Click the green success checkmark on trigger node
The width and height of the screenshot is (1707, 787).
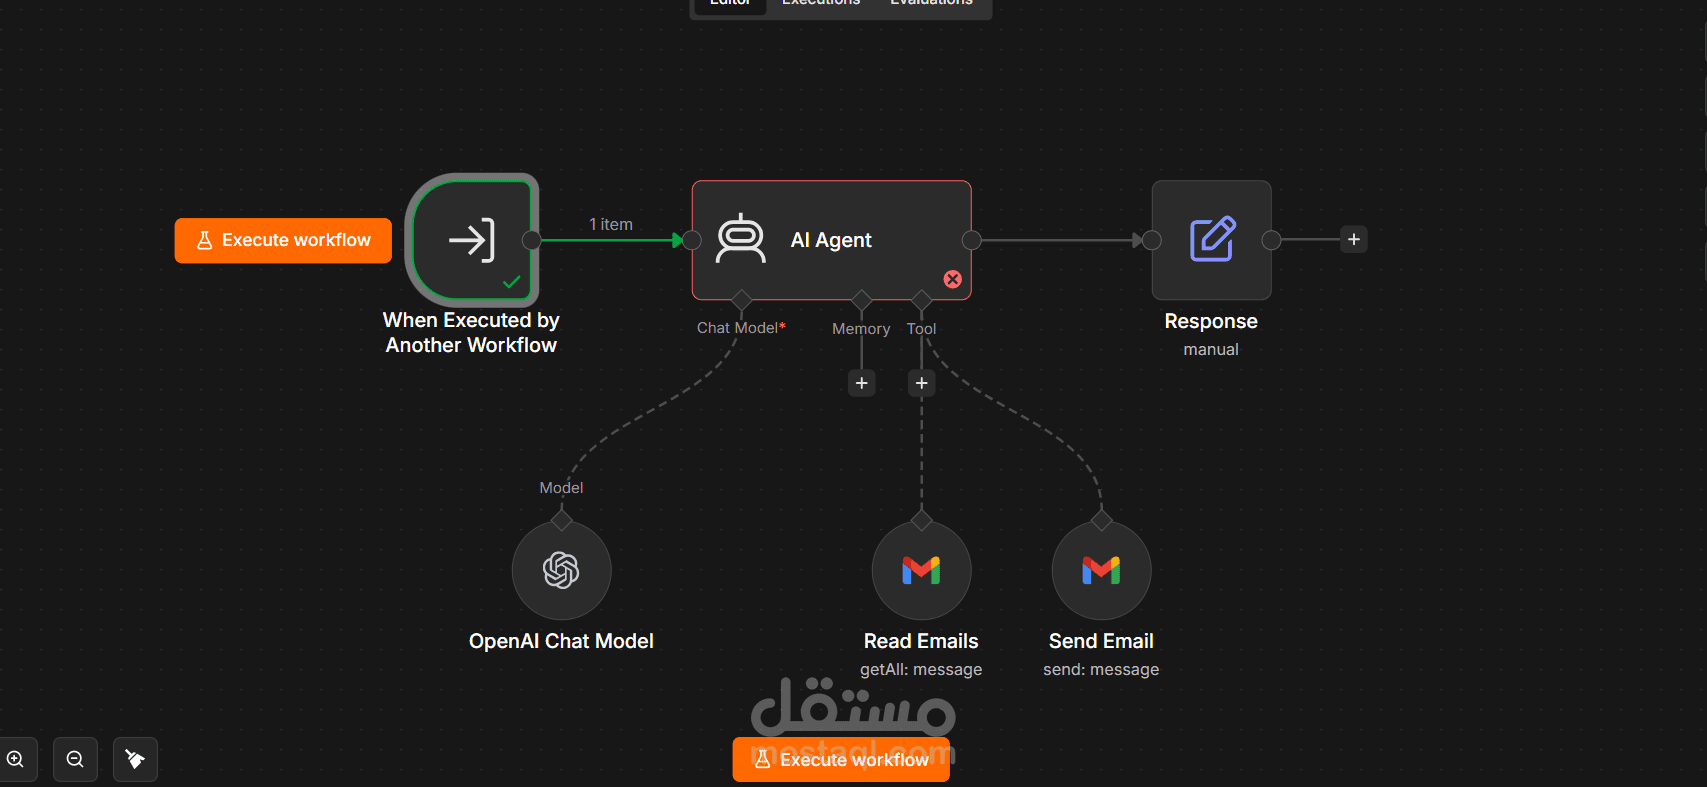[x=512, y=282]
